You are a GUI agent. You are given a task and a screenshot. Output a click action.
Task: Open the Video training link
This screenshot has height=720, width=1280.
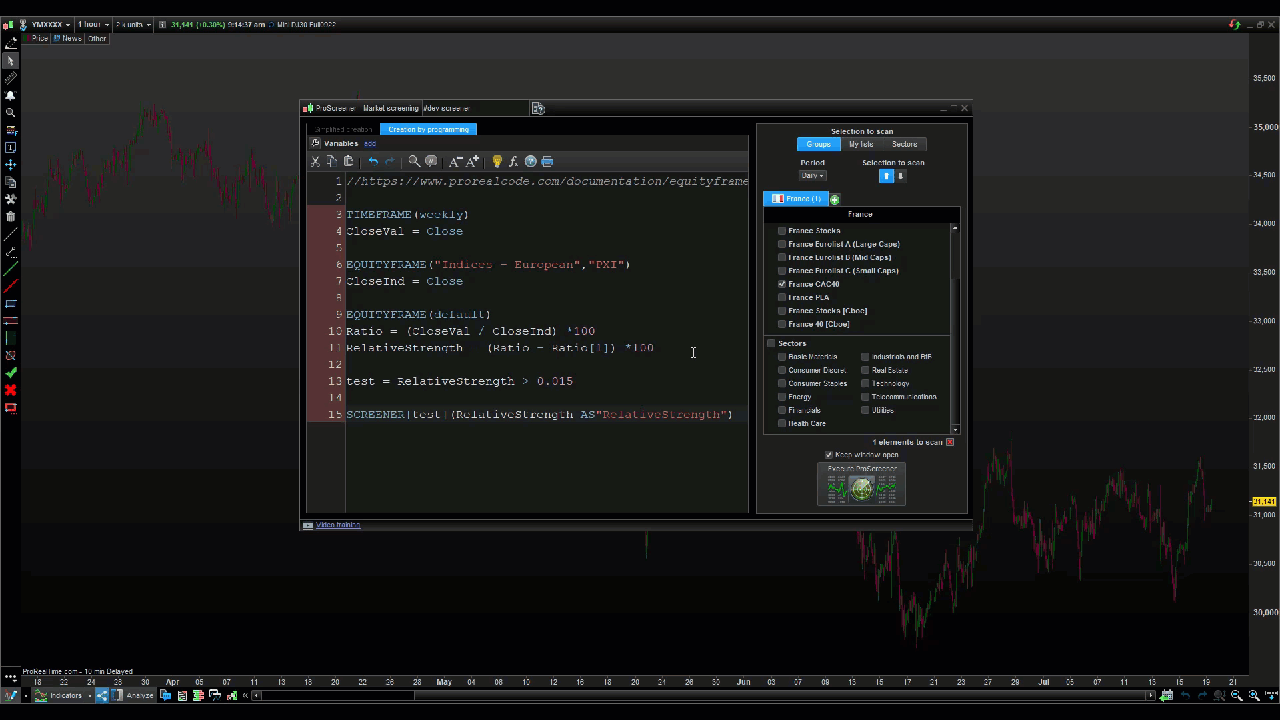(x=338, y=525)
